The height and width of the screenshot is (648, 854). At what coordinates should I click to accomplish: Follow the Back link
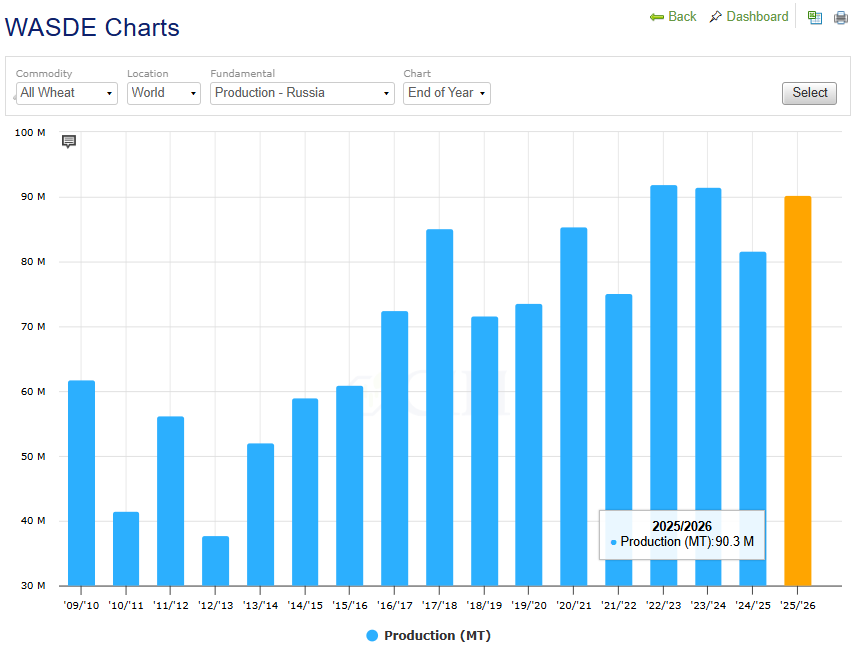click(682, 17)
